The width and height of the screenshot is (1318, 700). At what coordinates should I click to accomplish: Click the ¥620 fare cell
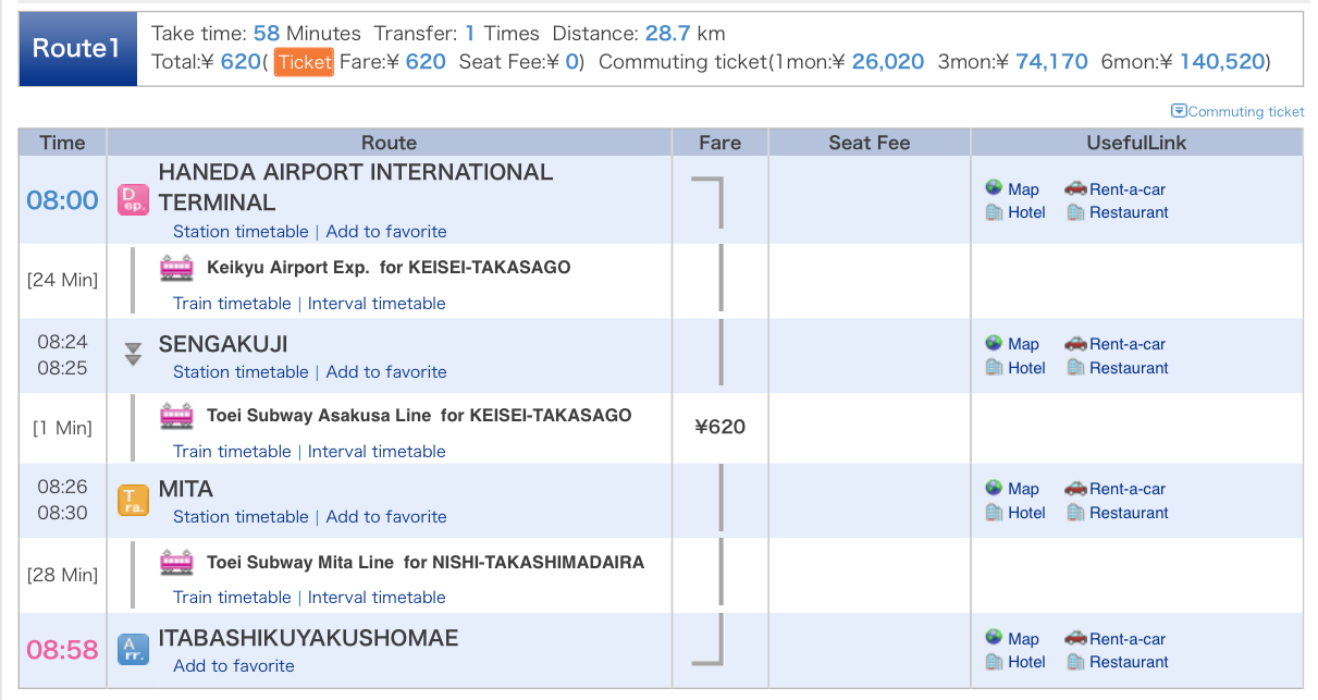tap(720, 427)
